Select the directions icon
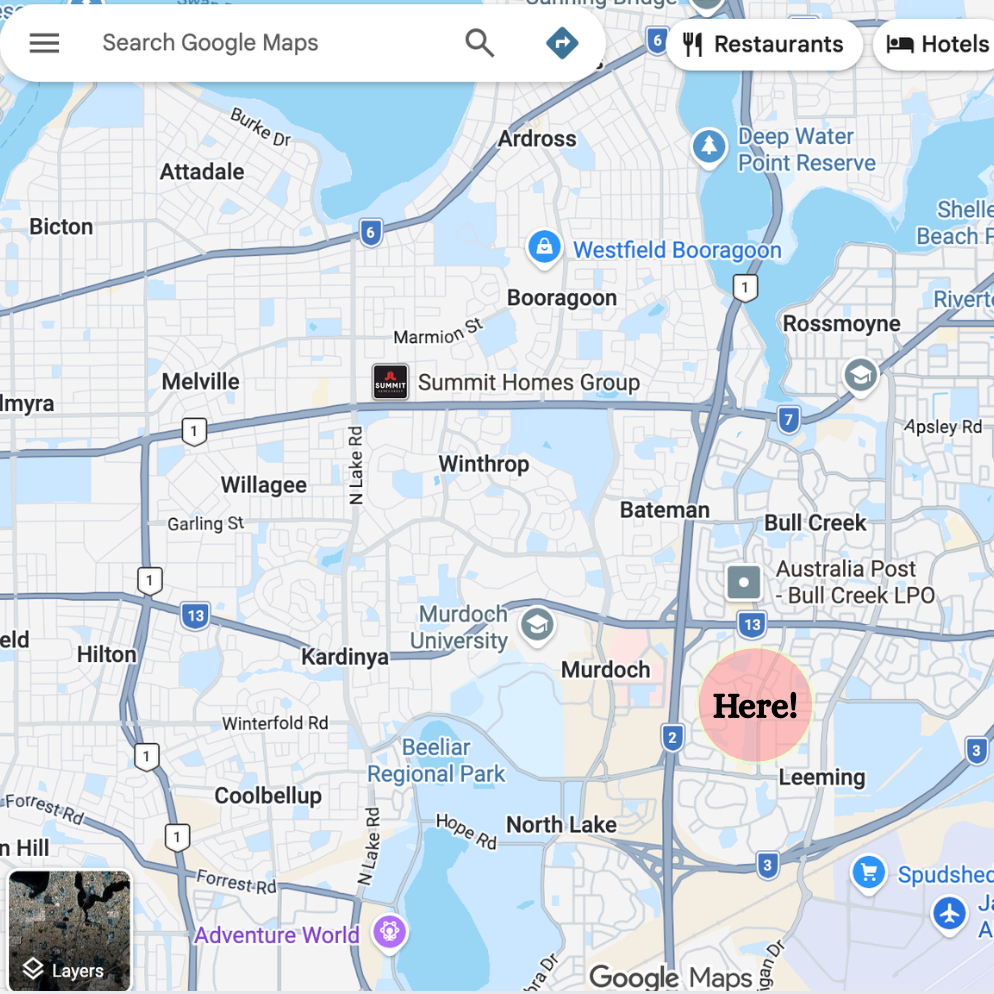Image resolution: width=994 pixels, height=994 pixels. 562,43
